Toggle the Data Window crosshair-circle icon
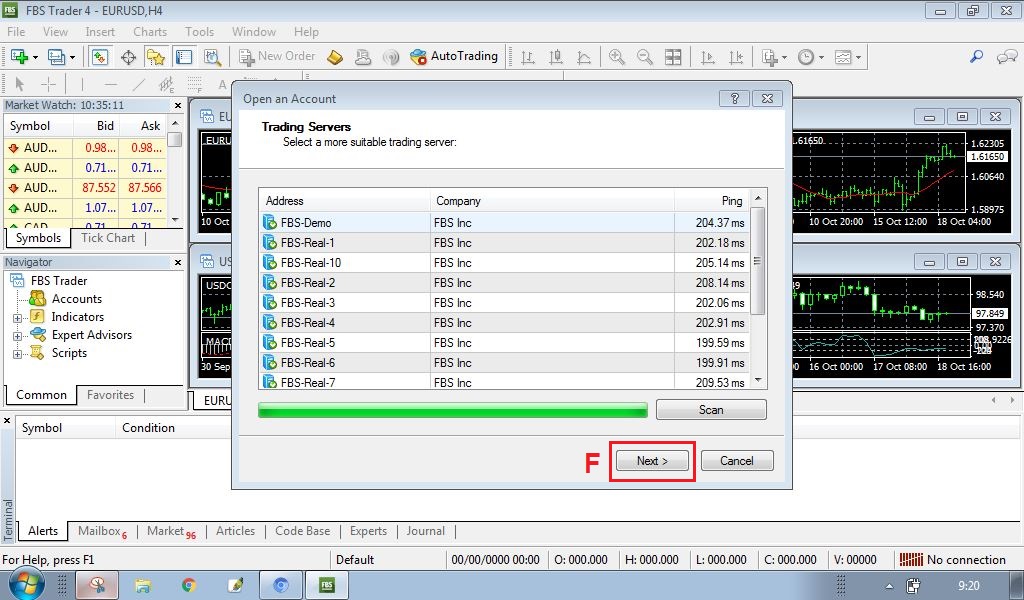 pos(128,57)
